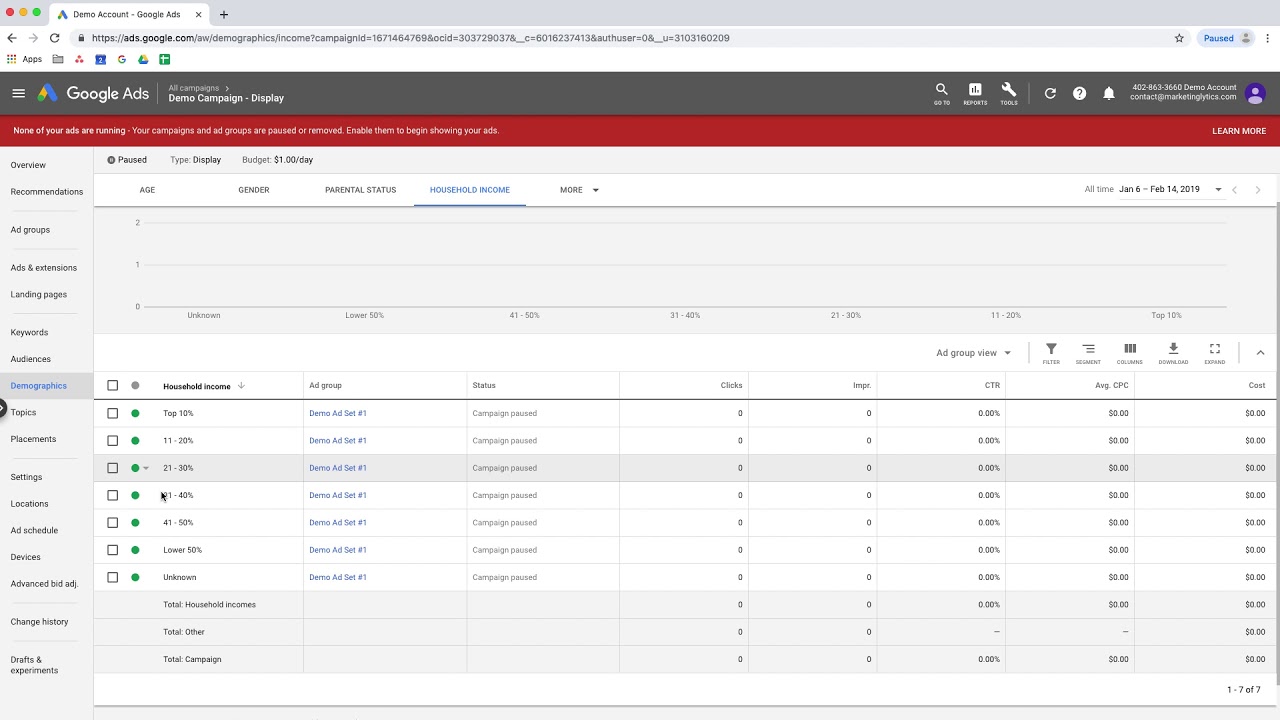Viewport: 1280px width, 720px height.
Task: Open the Apps bookmarks shortcut
Action: [x=25, y=59]
